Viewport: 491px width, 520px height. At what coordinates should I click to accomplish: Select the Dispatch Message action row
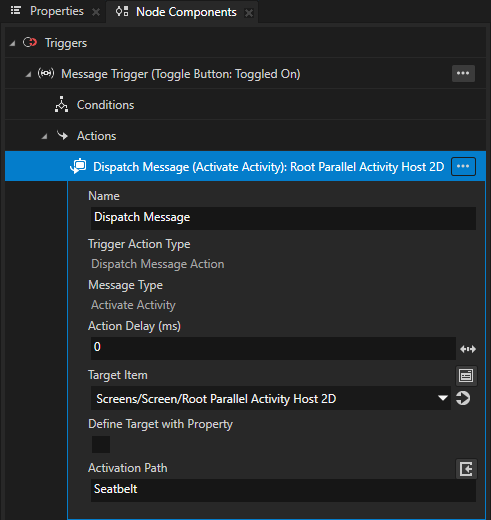(245, 166)
